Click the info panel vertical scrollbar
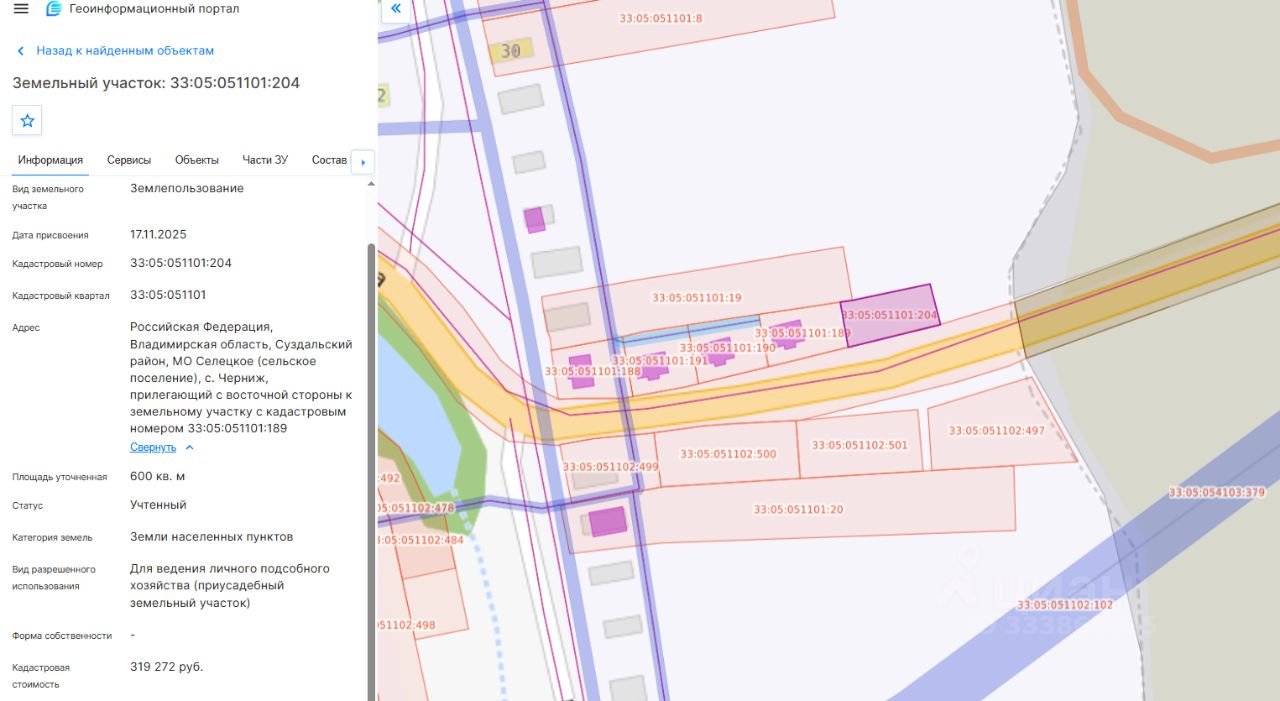 click(x=372, y=470)
